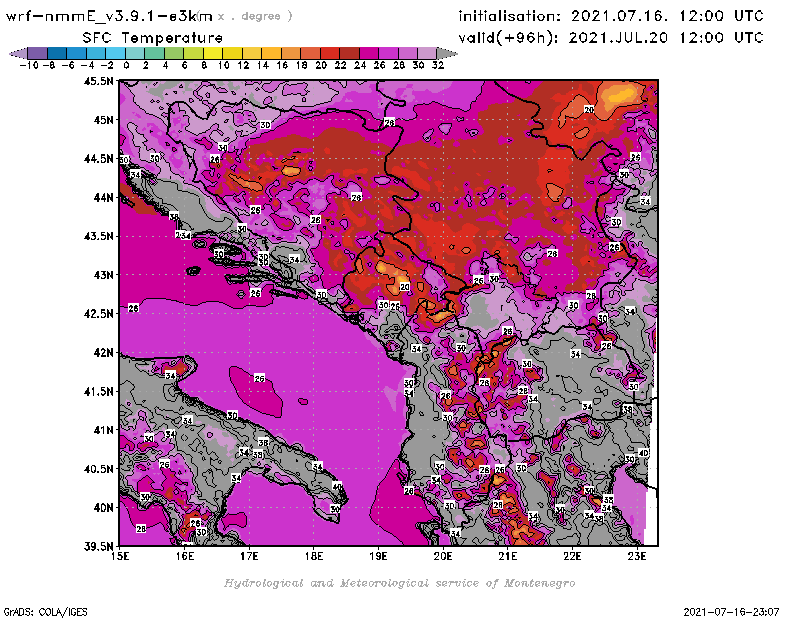Click the "20E" longitude axis label
Screen dimensions: 800x618
tap(443, 556)
